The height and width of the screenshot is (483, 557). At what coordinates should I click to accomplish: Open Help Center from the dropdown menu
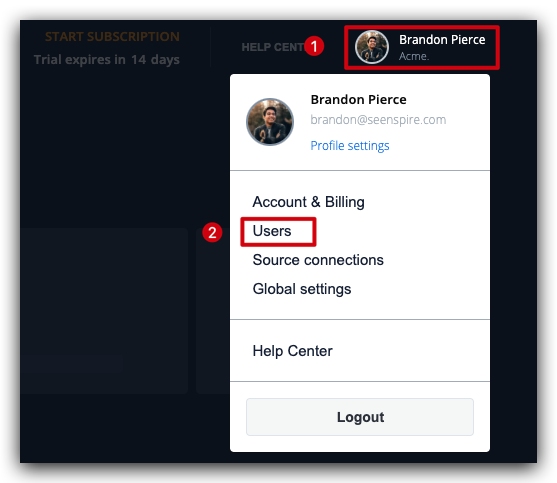click(292, 351)
